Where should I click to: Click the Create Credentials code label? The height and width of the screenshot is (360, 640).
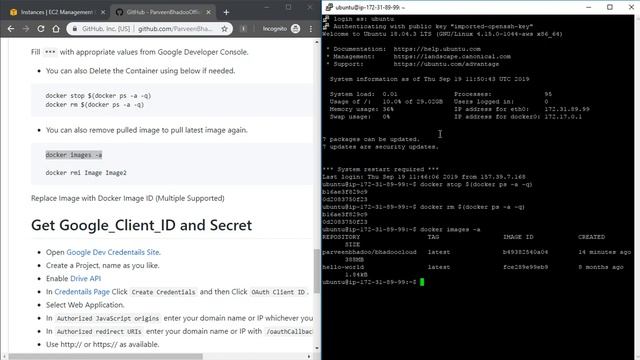click(x=163, y=292)
